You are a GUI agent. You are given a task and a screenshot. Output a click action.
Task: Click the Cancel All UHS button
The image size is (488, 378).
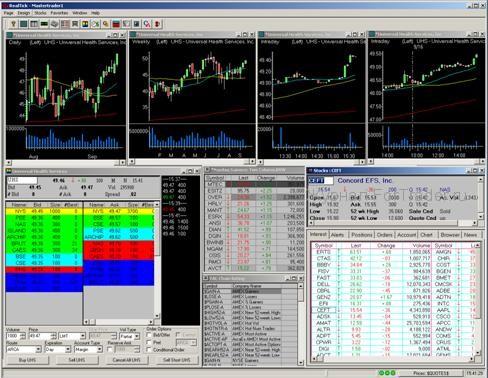(126, 360)
